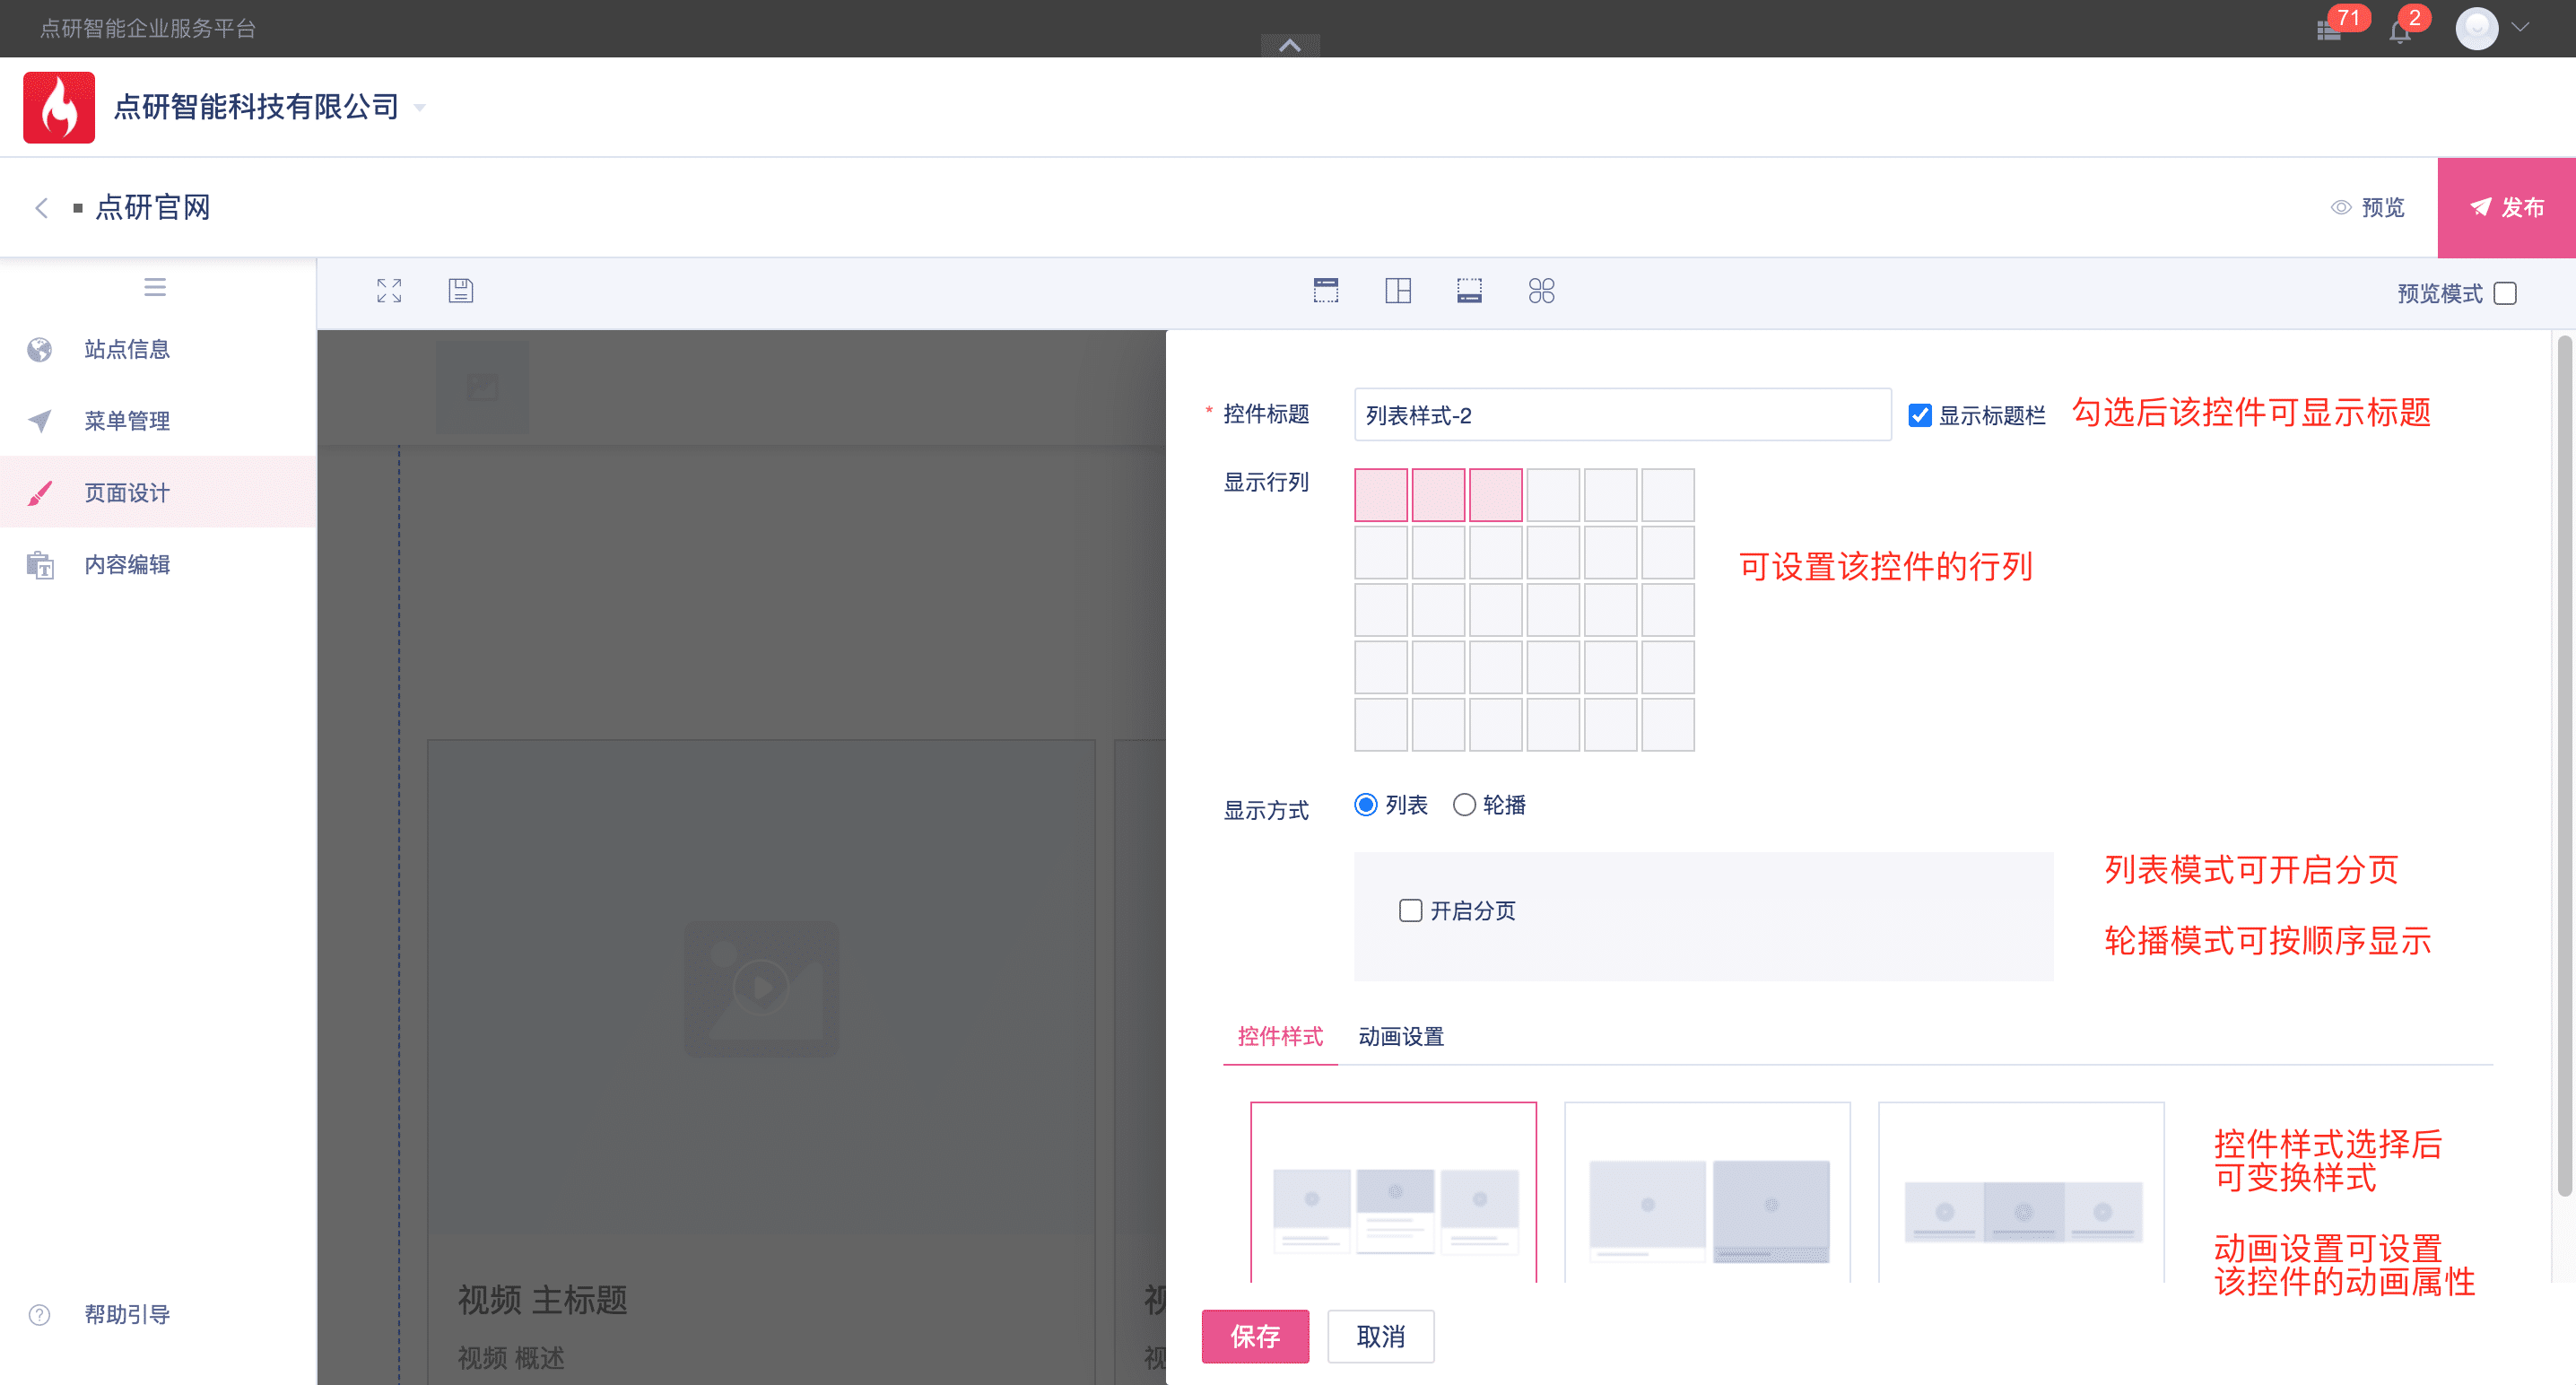
Task: Click the clipboard icon for 内容编辑
Action: pos(40,564)
